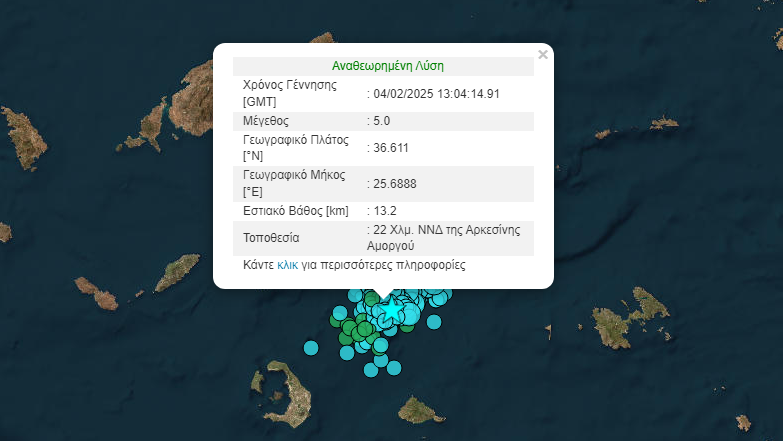783x441 pixels.
Task: Open the 'κλικ' link for more information
Action: pyautogui.click(x=287, y=266)
